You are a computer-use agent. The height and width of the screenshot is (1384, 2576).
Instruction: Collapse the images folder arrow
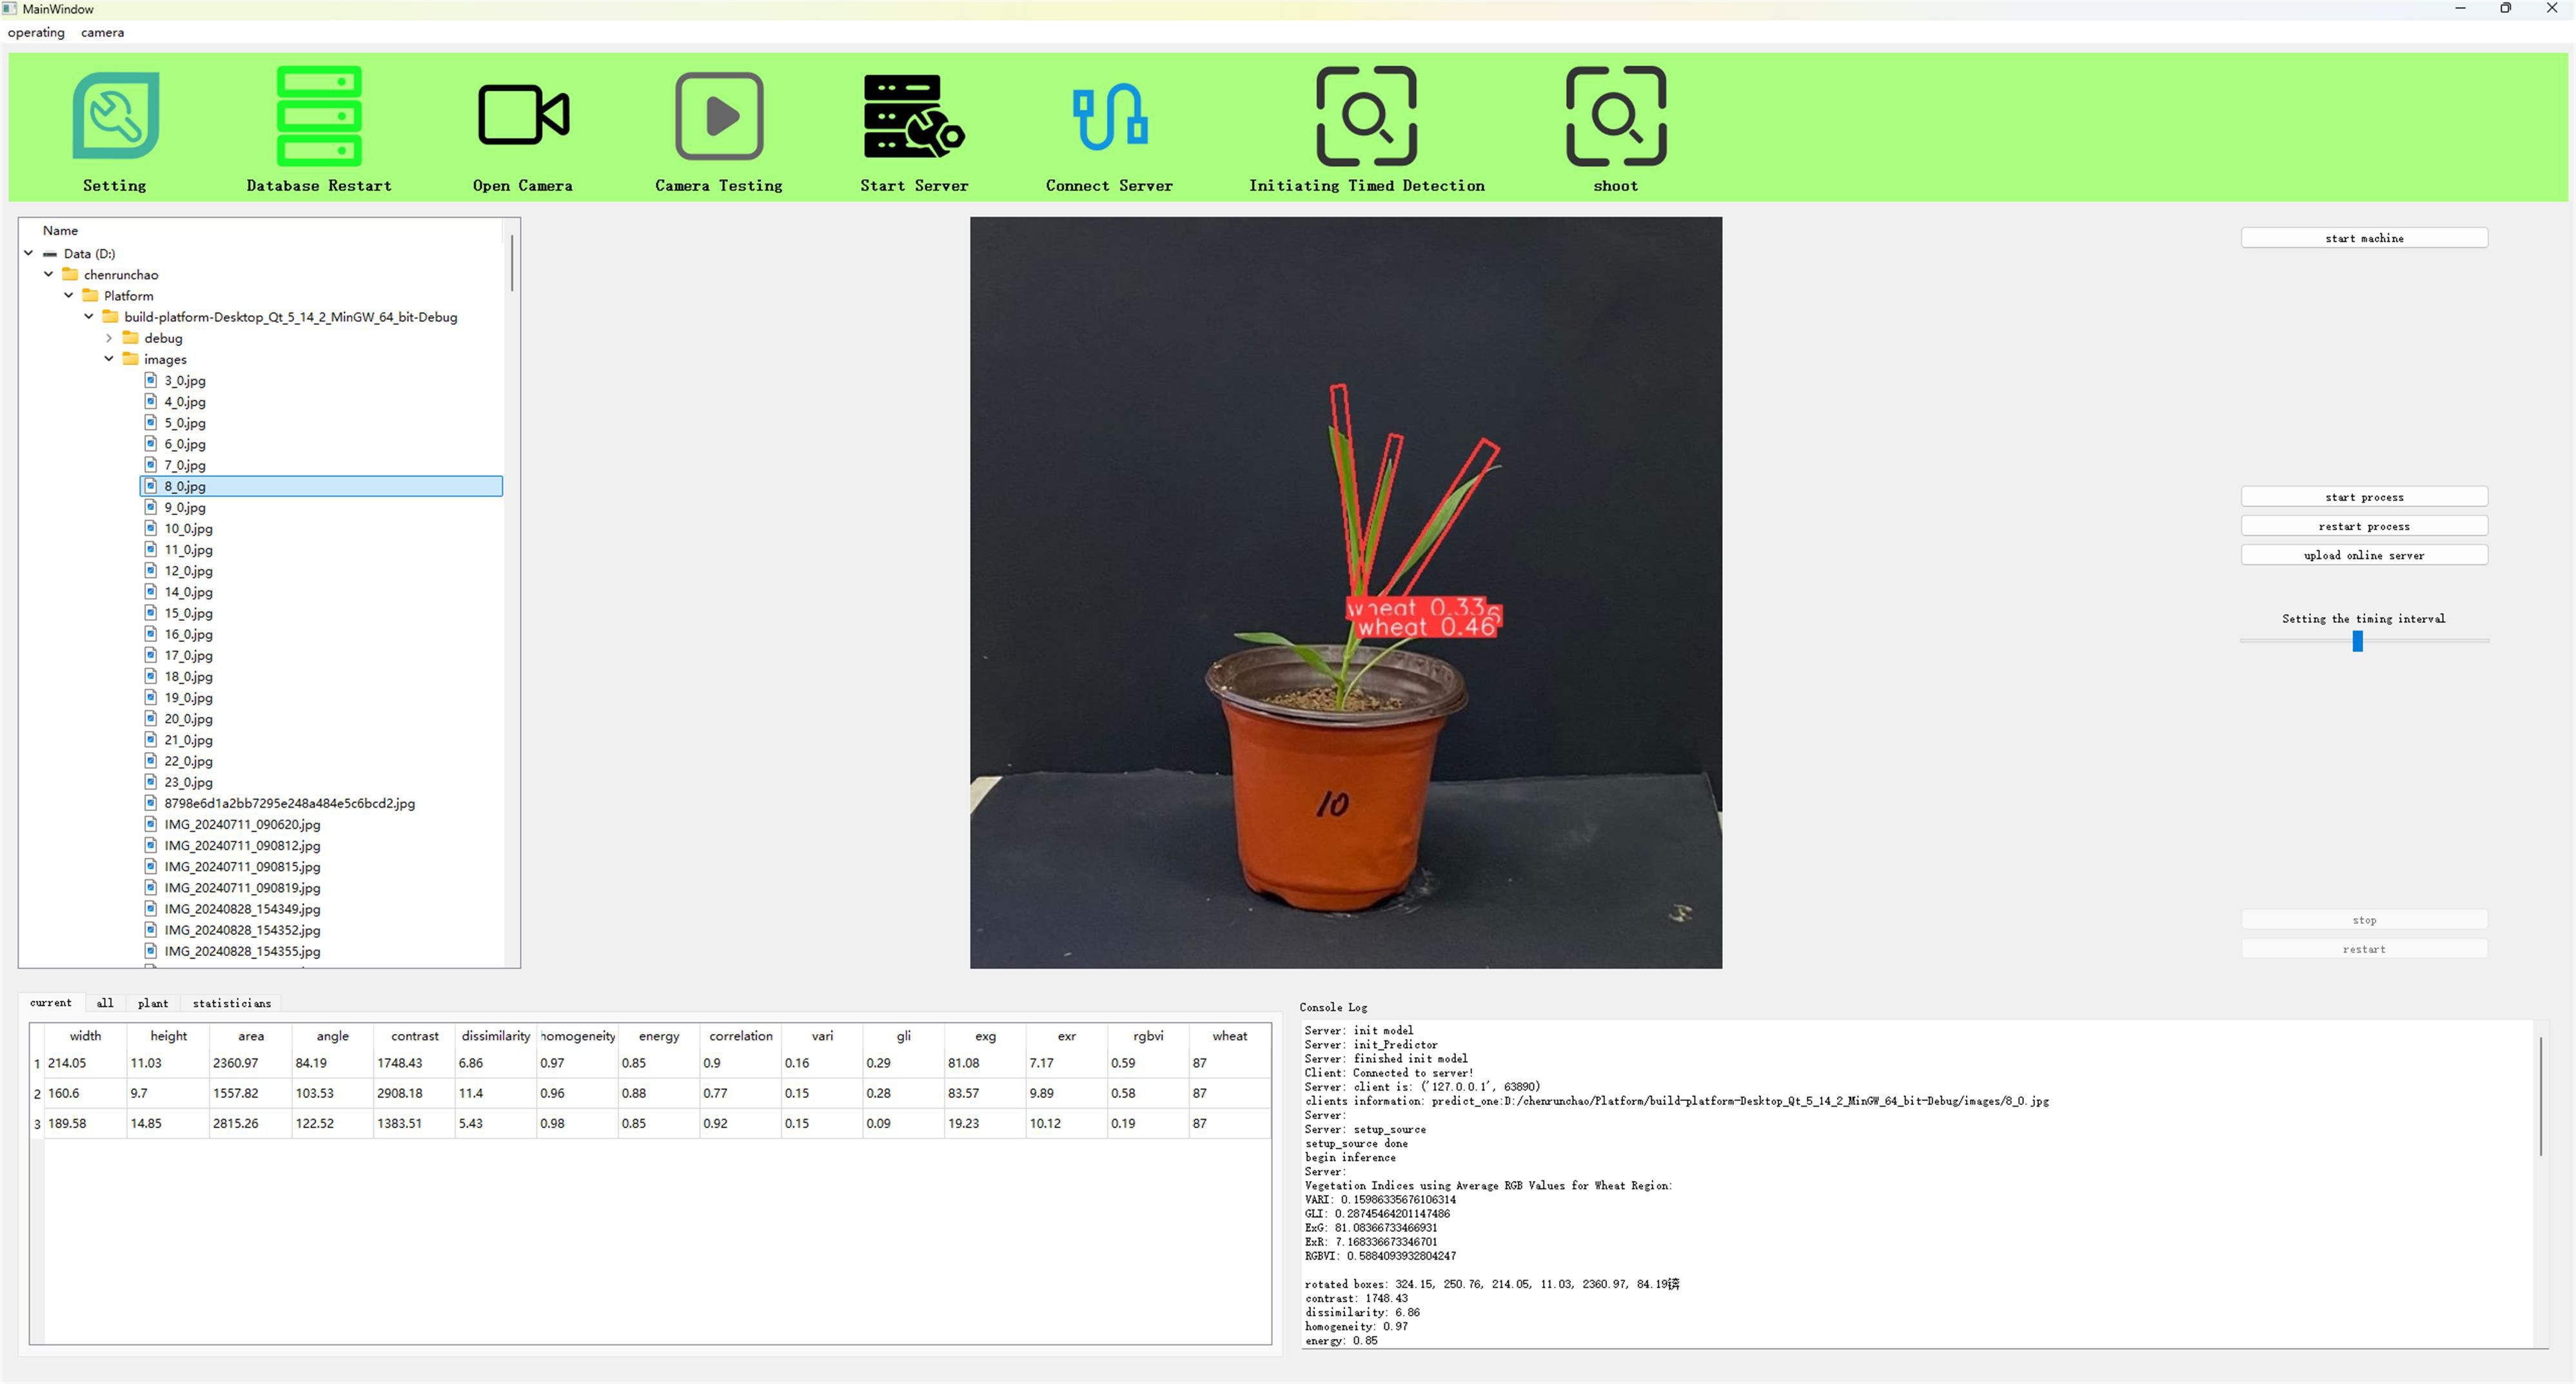(x=109, y=359)
